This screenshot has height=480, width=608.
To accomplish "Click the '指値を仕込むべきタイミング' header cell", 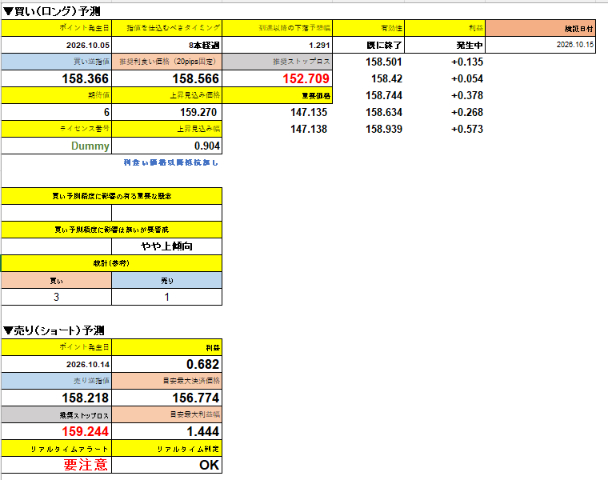I will point(167,28).
